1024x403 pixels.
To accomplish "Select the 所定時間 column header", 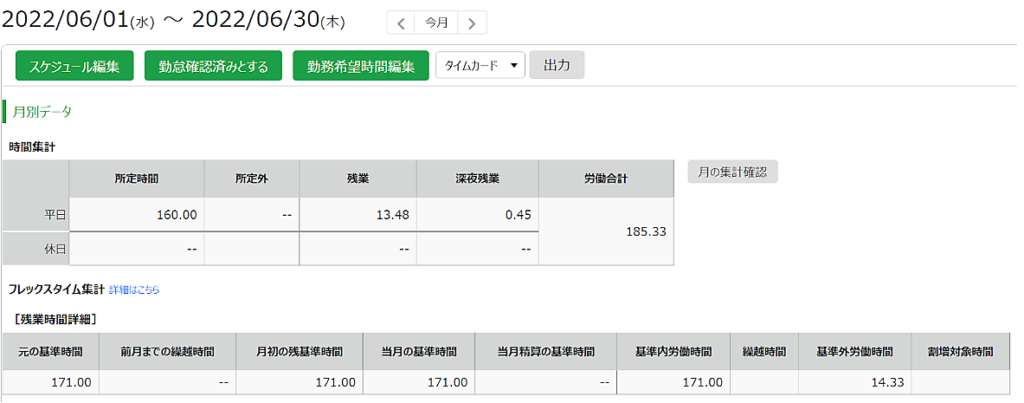I will pos(136,178).
